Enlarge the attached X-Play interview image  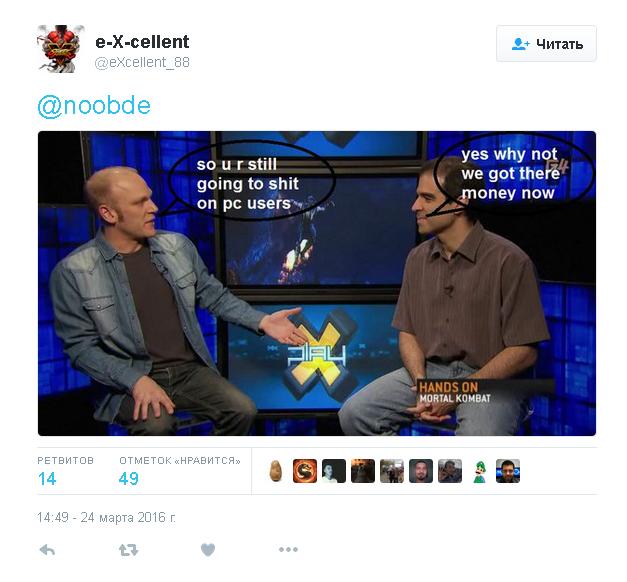[x=317, y=283]
